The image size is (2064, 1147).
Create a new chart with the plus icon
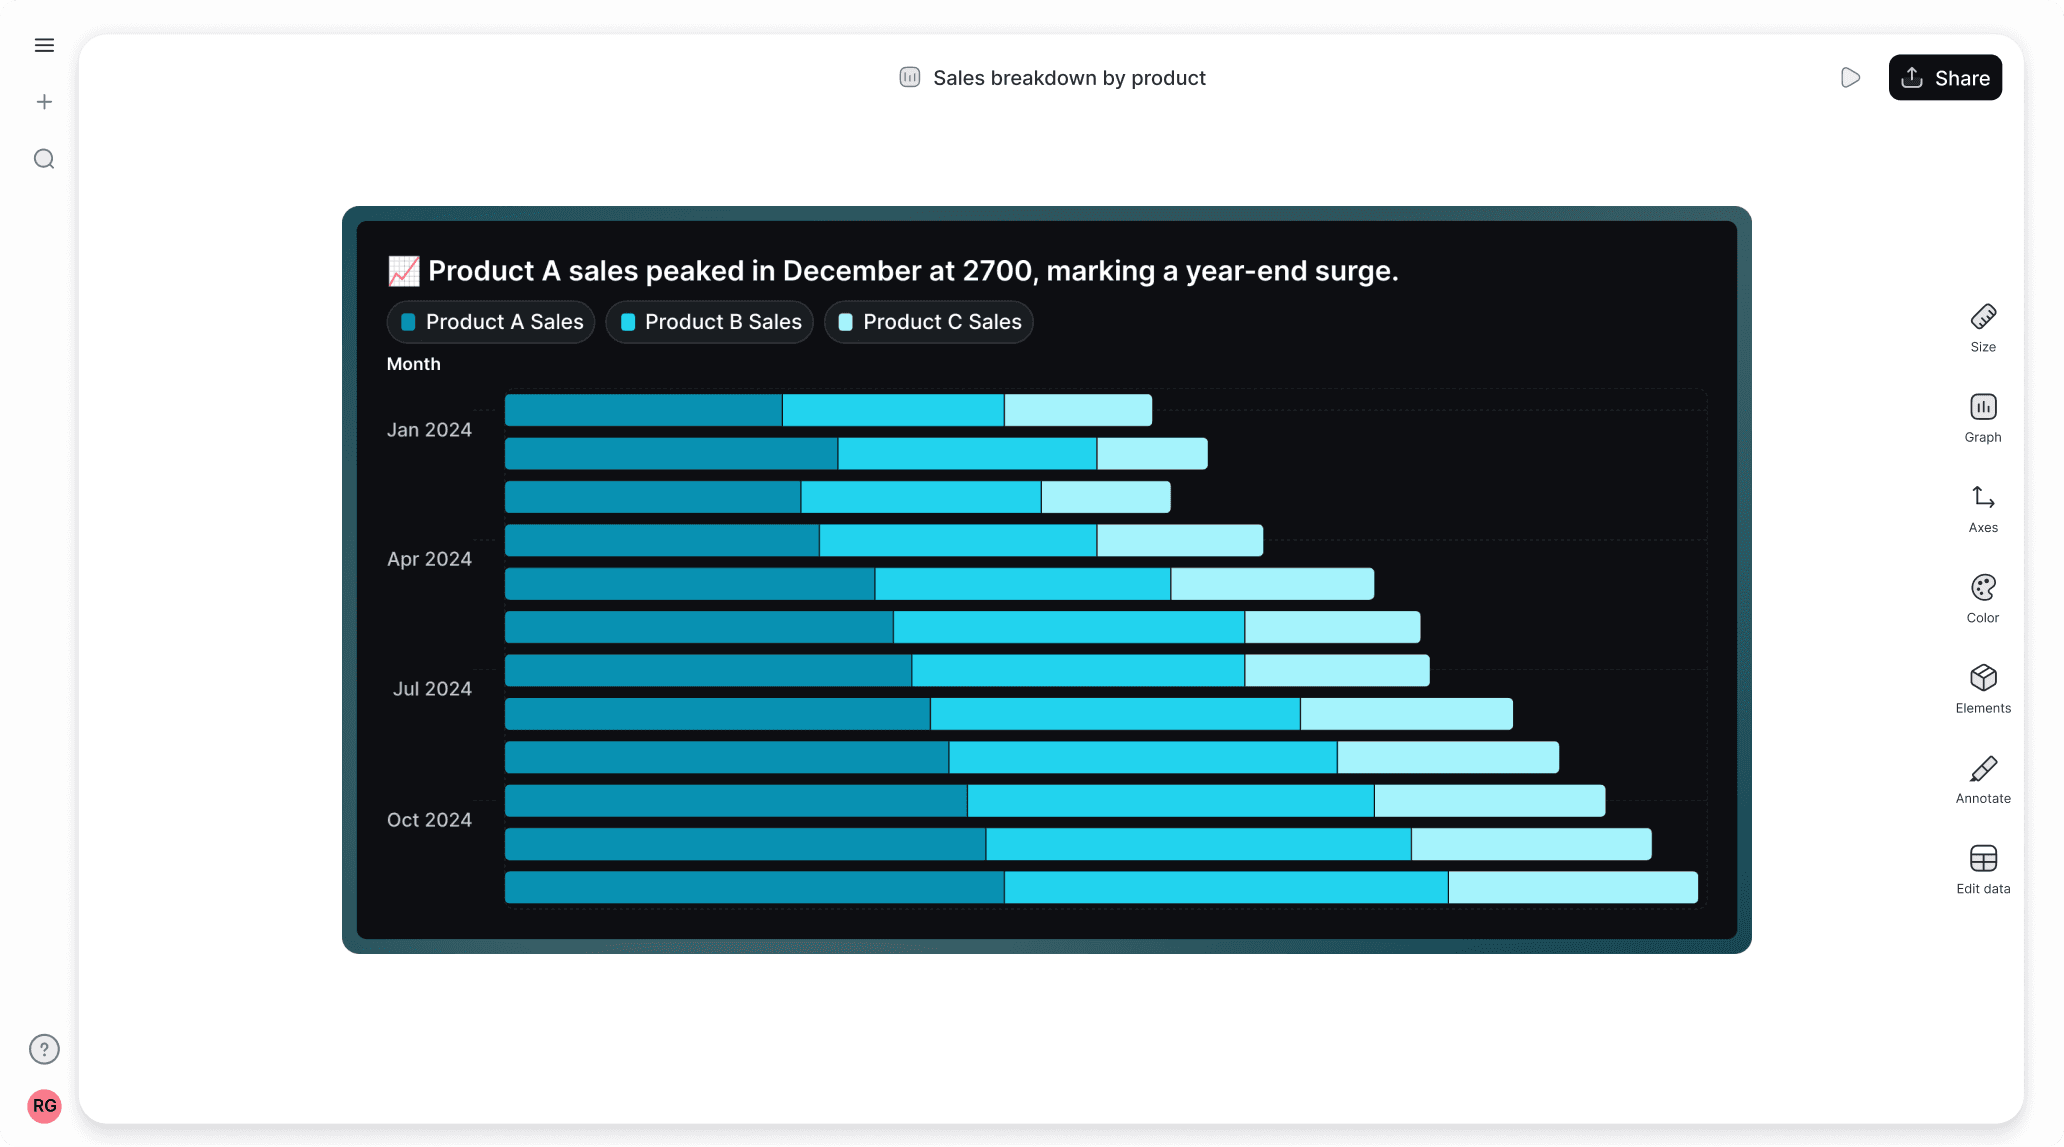44,101
